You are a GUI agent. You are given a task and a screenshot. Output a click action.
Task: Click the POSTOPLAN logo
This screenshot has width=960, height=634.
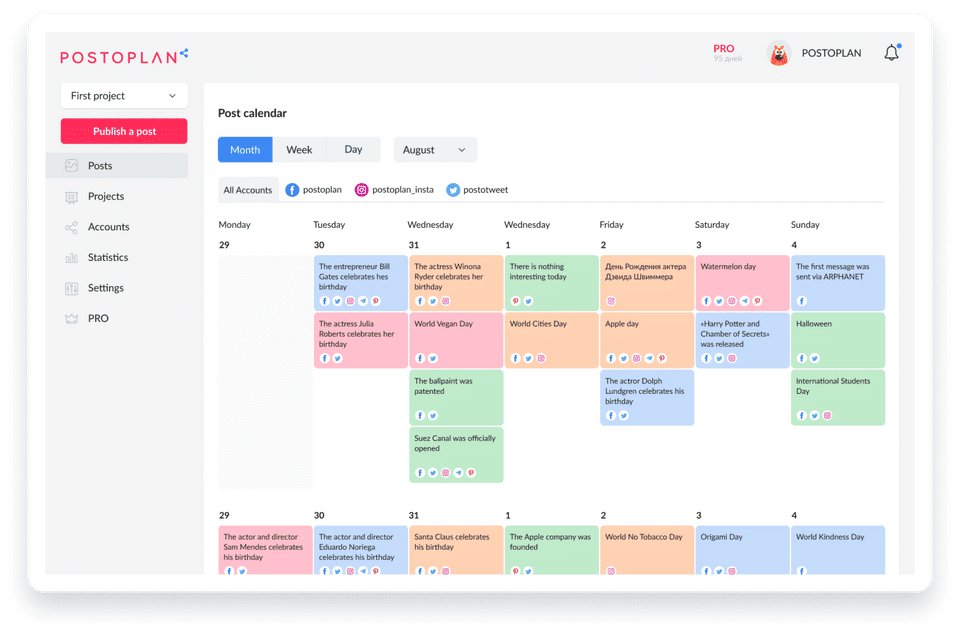coord(124,56)
